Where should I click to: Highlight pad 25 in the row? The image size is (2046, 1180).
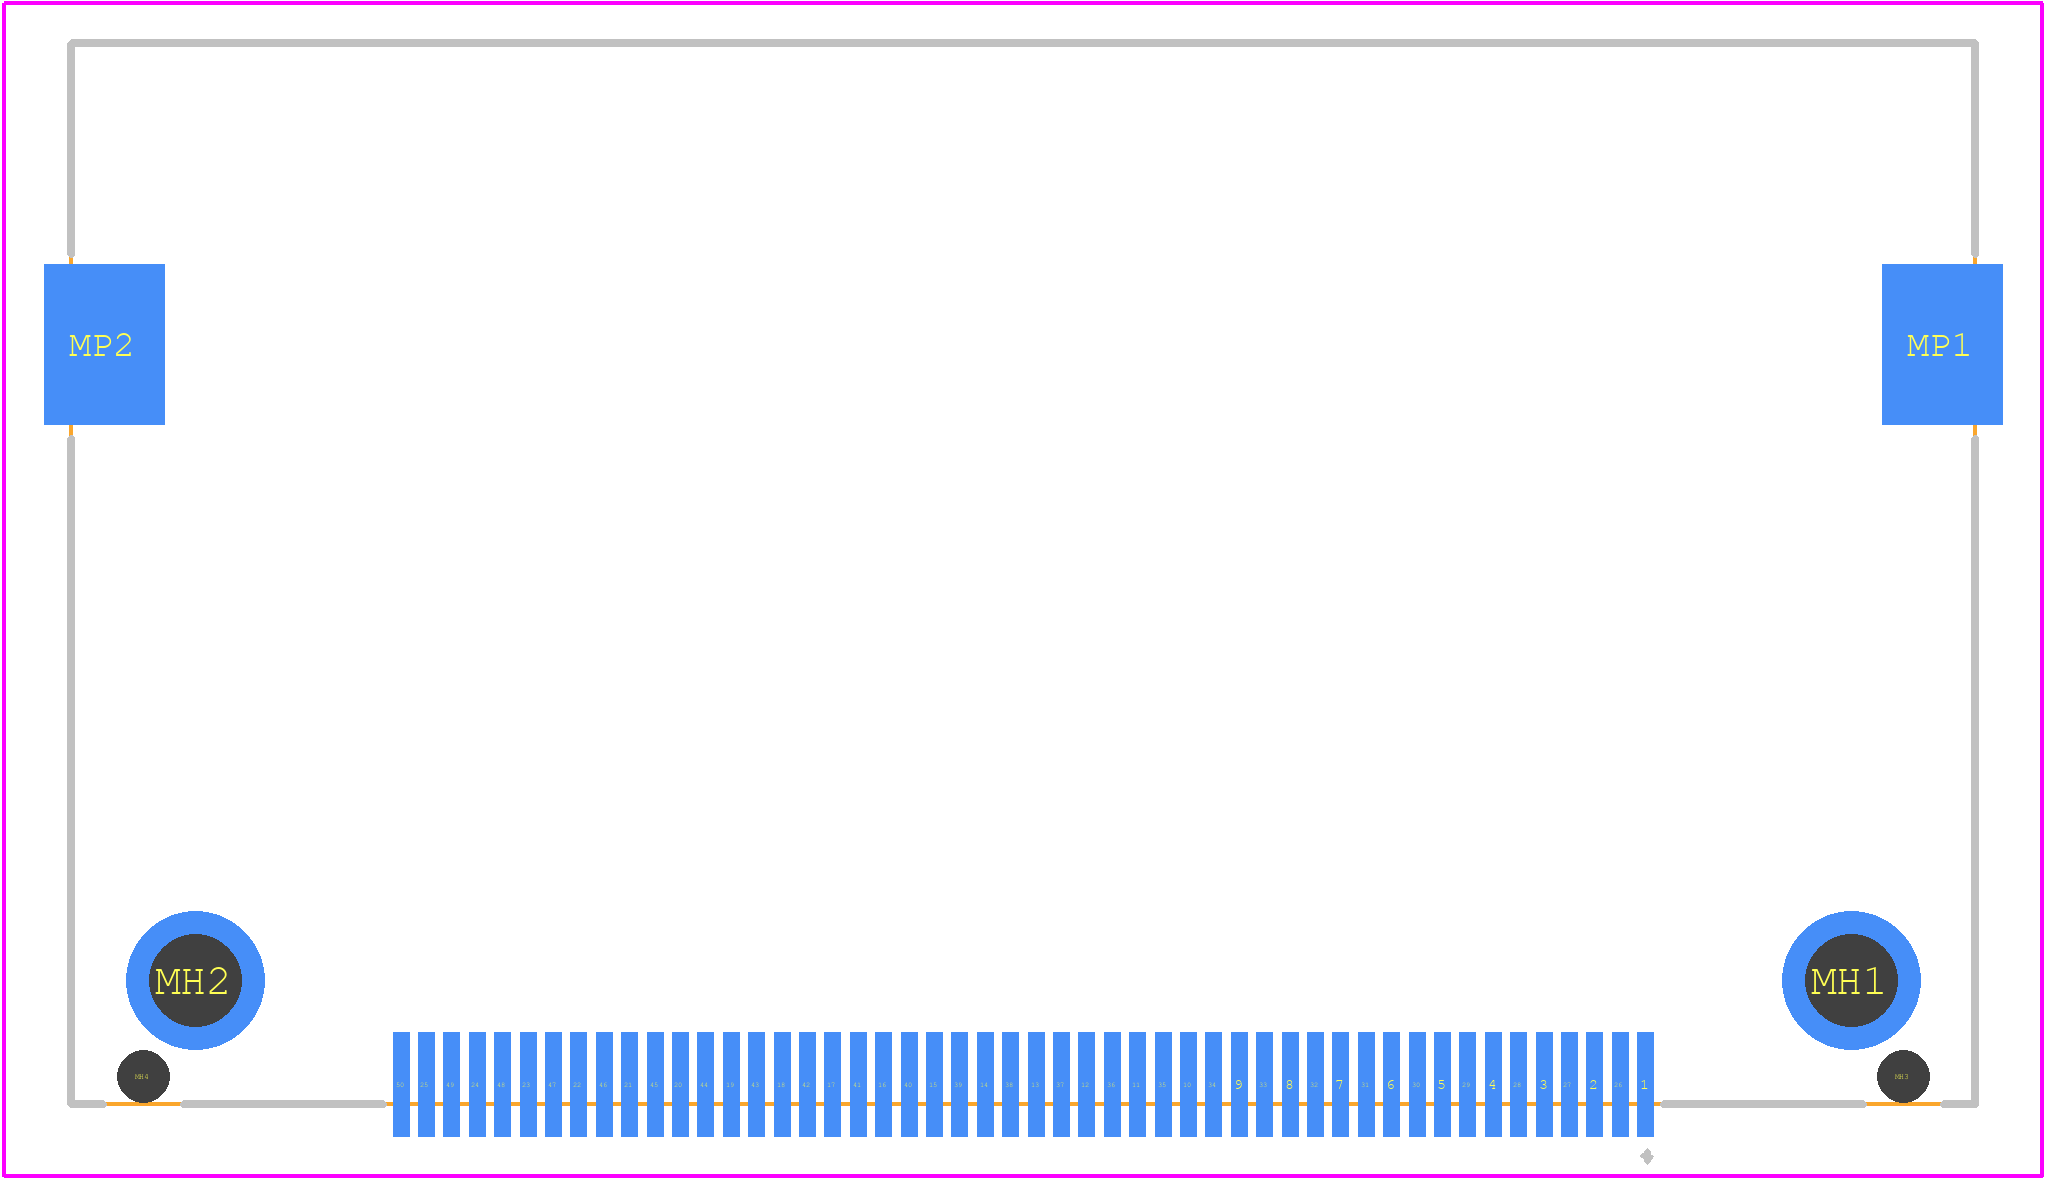tap(426, 1084)
